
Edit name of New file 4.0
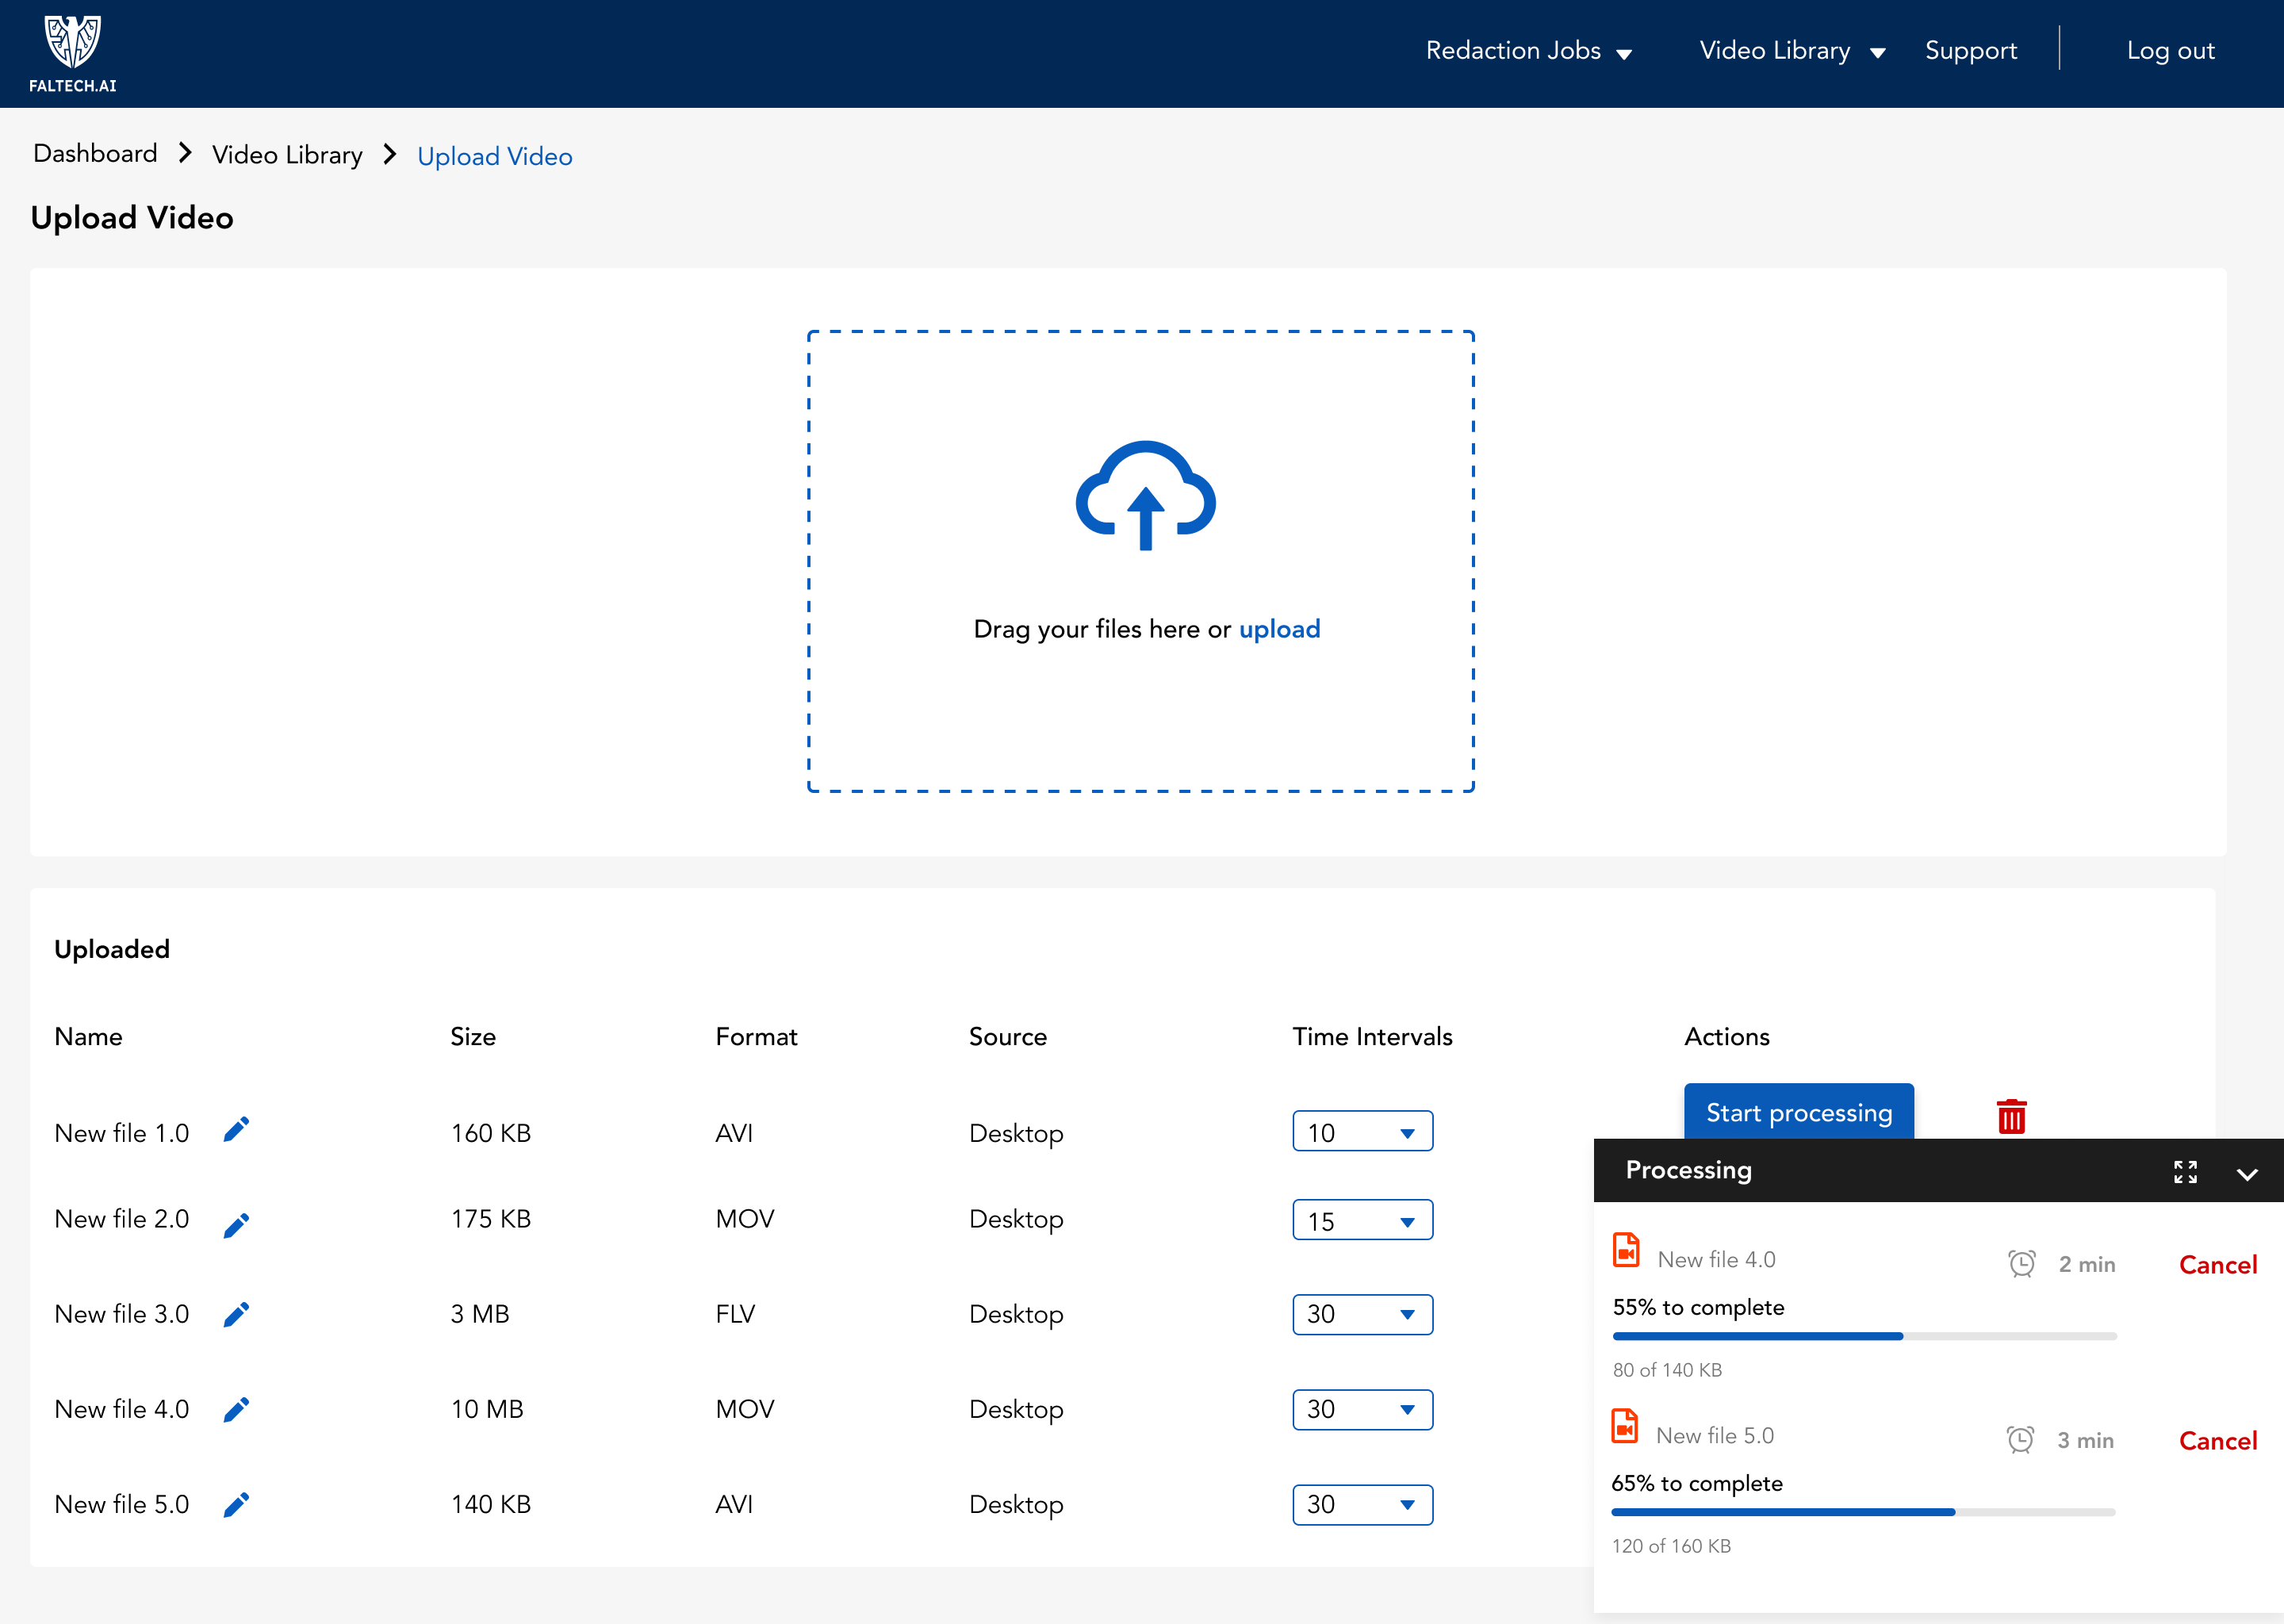(x=236, y=1409)
